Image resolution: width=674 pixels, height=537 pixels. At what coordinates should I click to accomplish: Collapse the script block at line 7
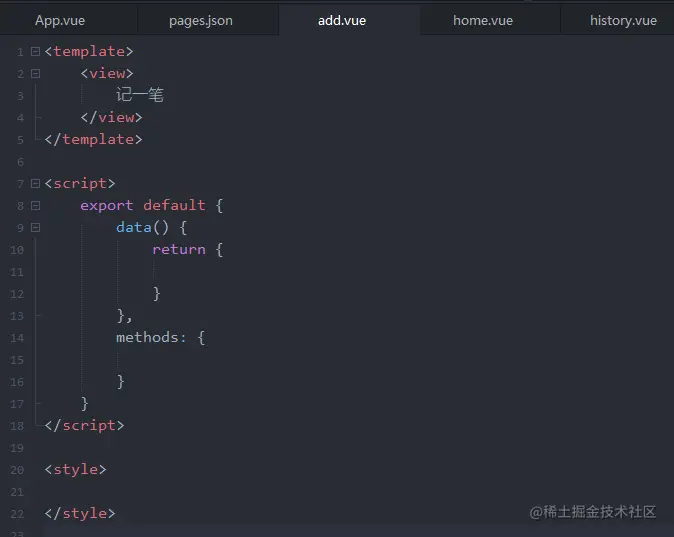coord(35,184)
